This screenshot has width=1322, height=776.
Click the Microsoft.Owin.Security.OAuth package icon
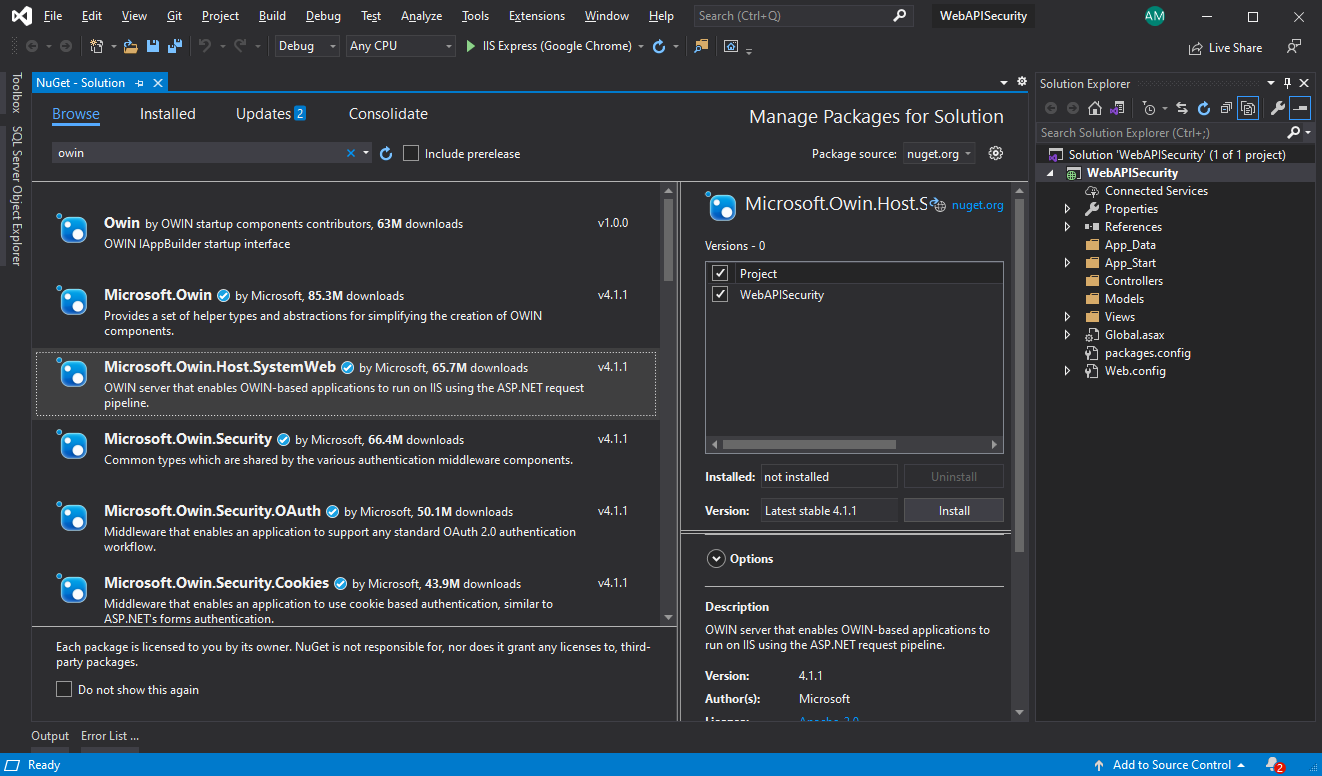74,518
